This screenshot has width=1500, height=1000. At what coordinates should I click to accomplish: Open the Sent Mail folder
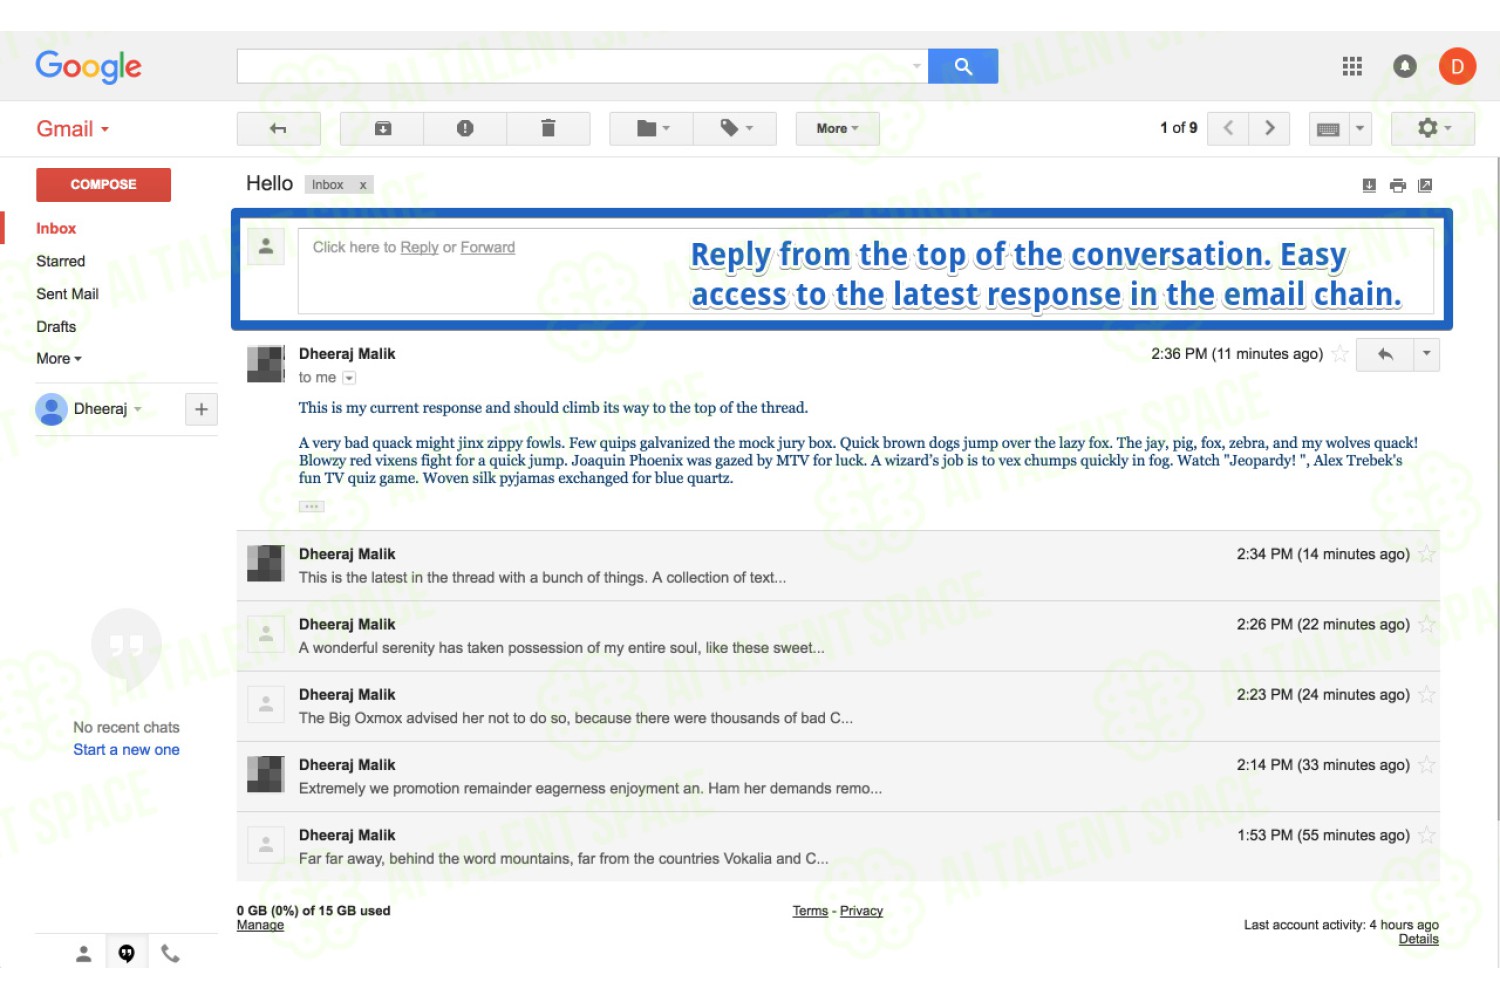click(x=67, y=294)
